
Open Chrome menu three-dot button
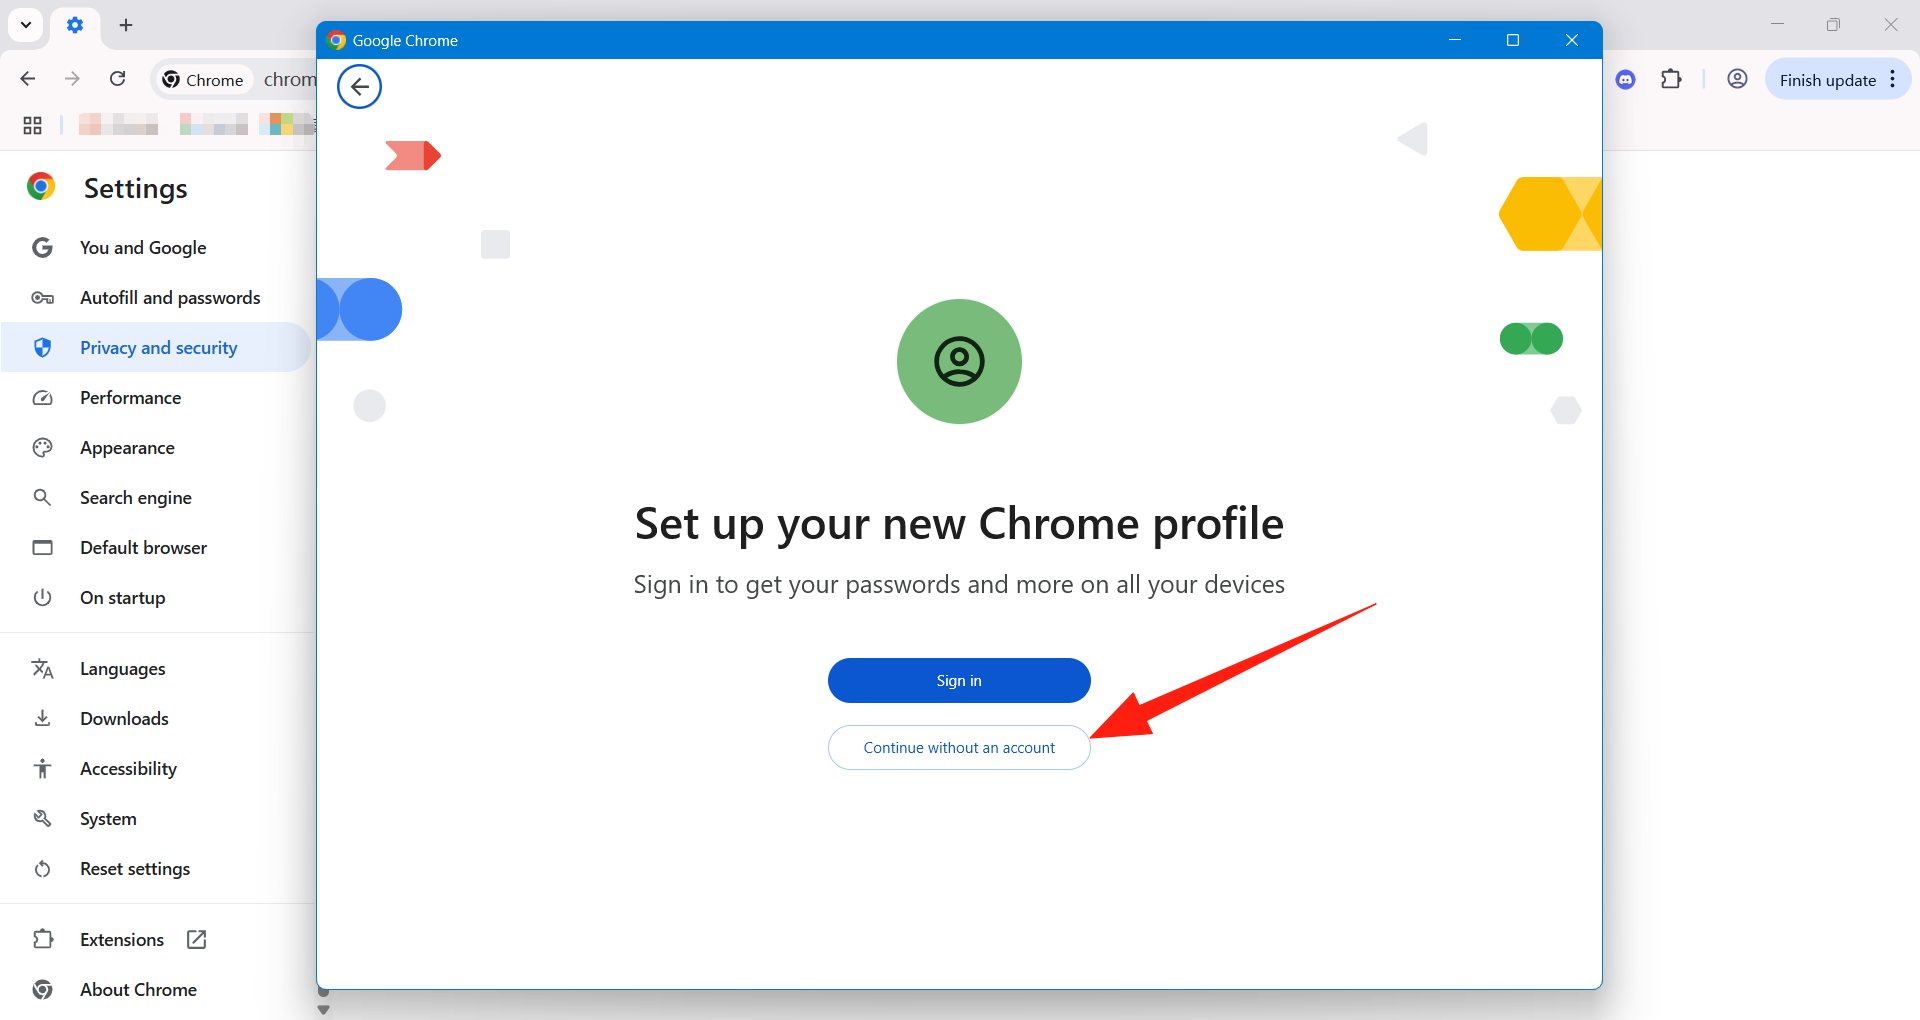point(1893,80)
